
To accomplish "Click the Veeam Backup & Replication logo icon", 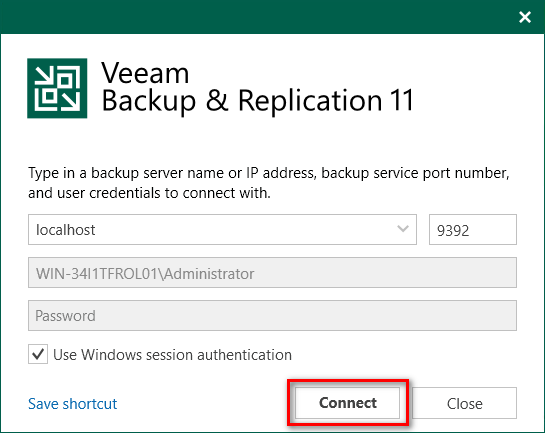I will (x=57, y=88).
